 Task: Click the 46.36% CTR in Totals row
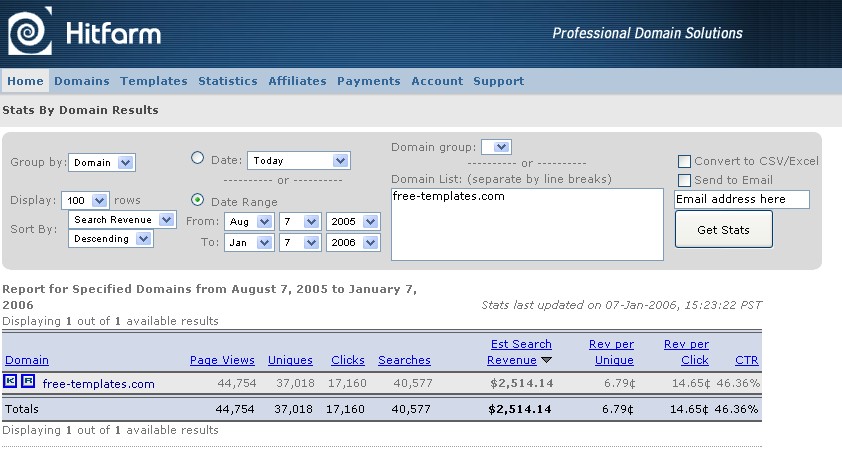736,409
